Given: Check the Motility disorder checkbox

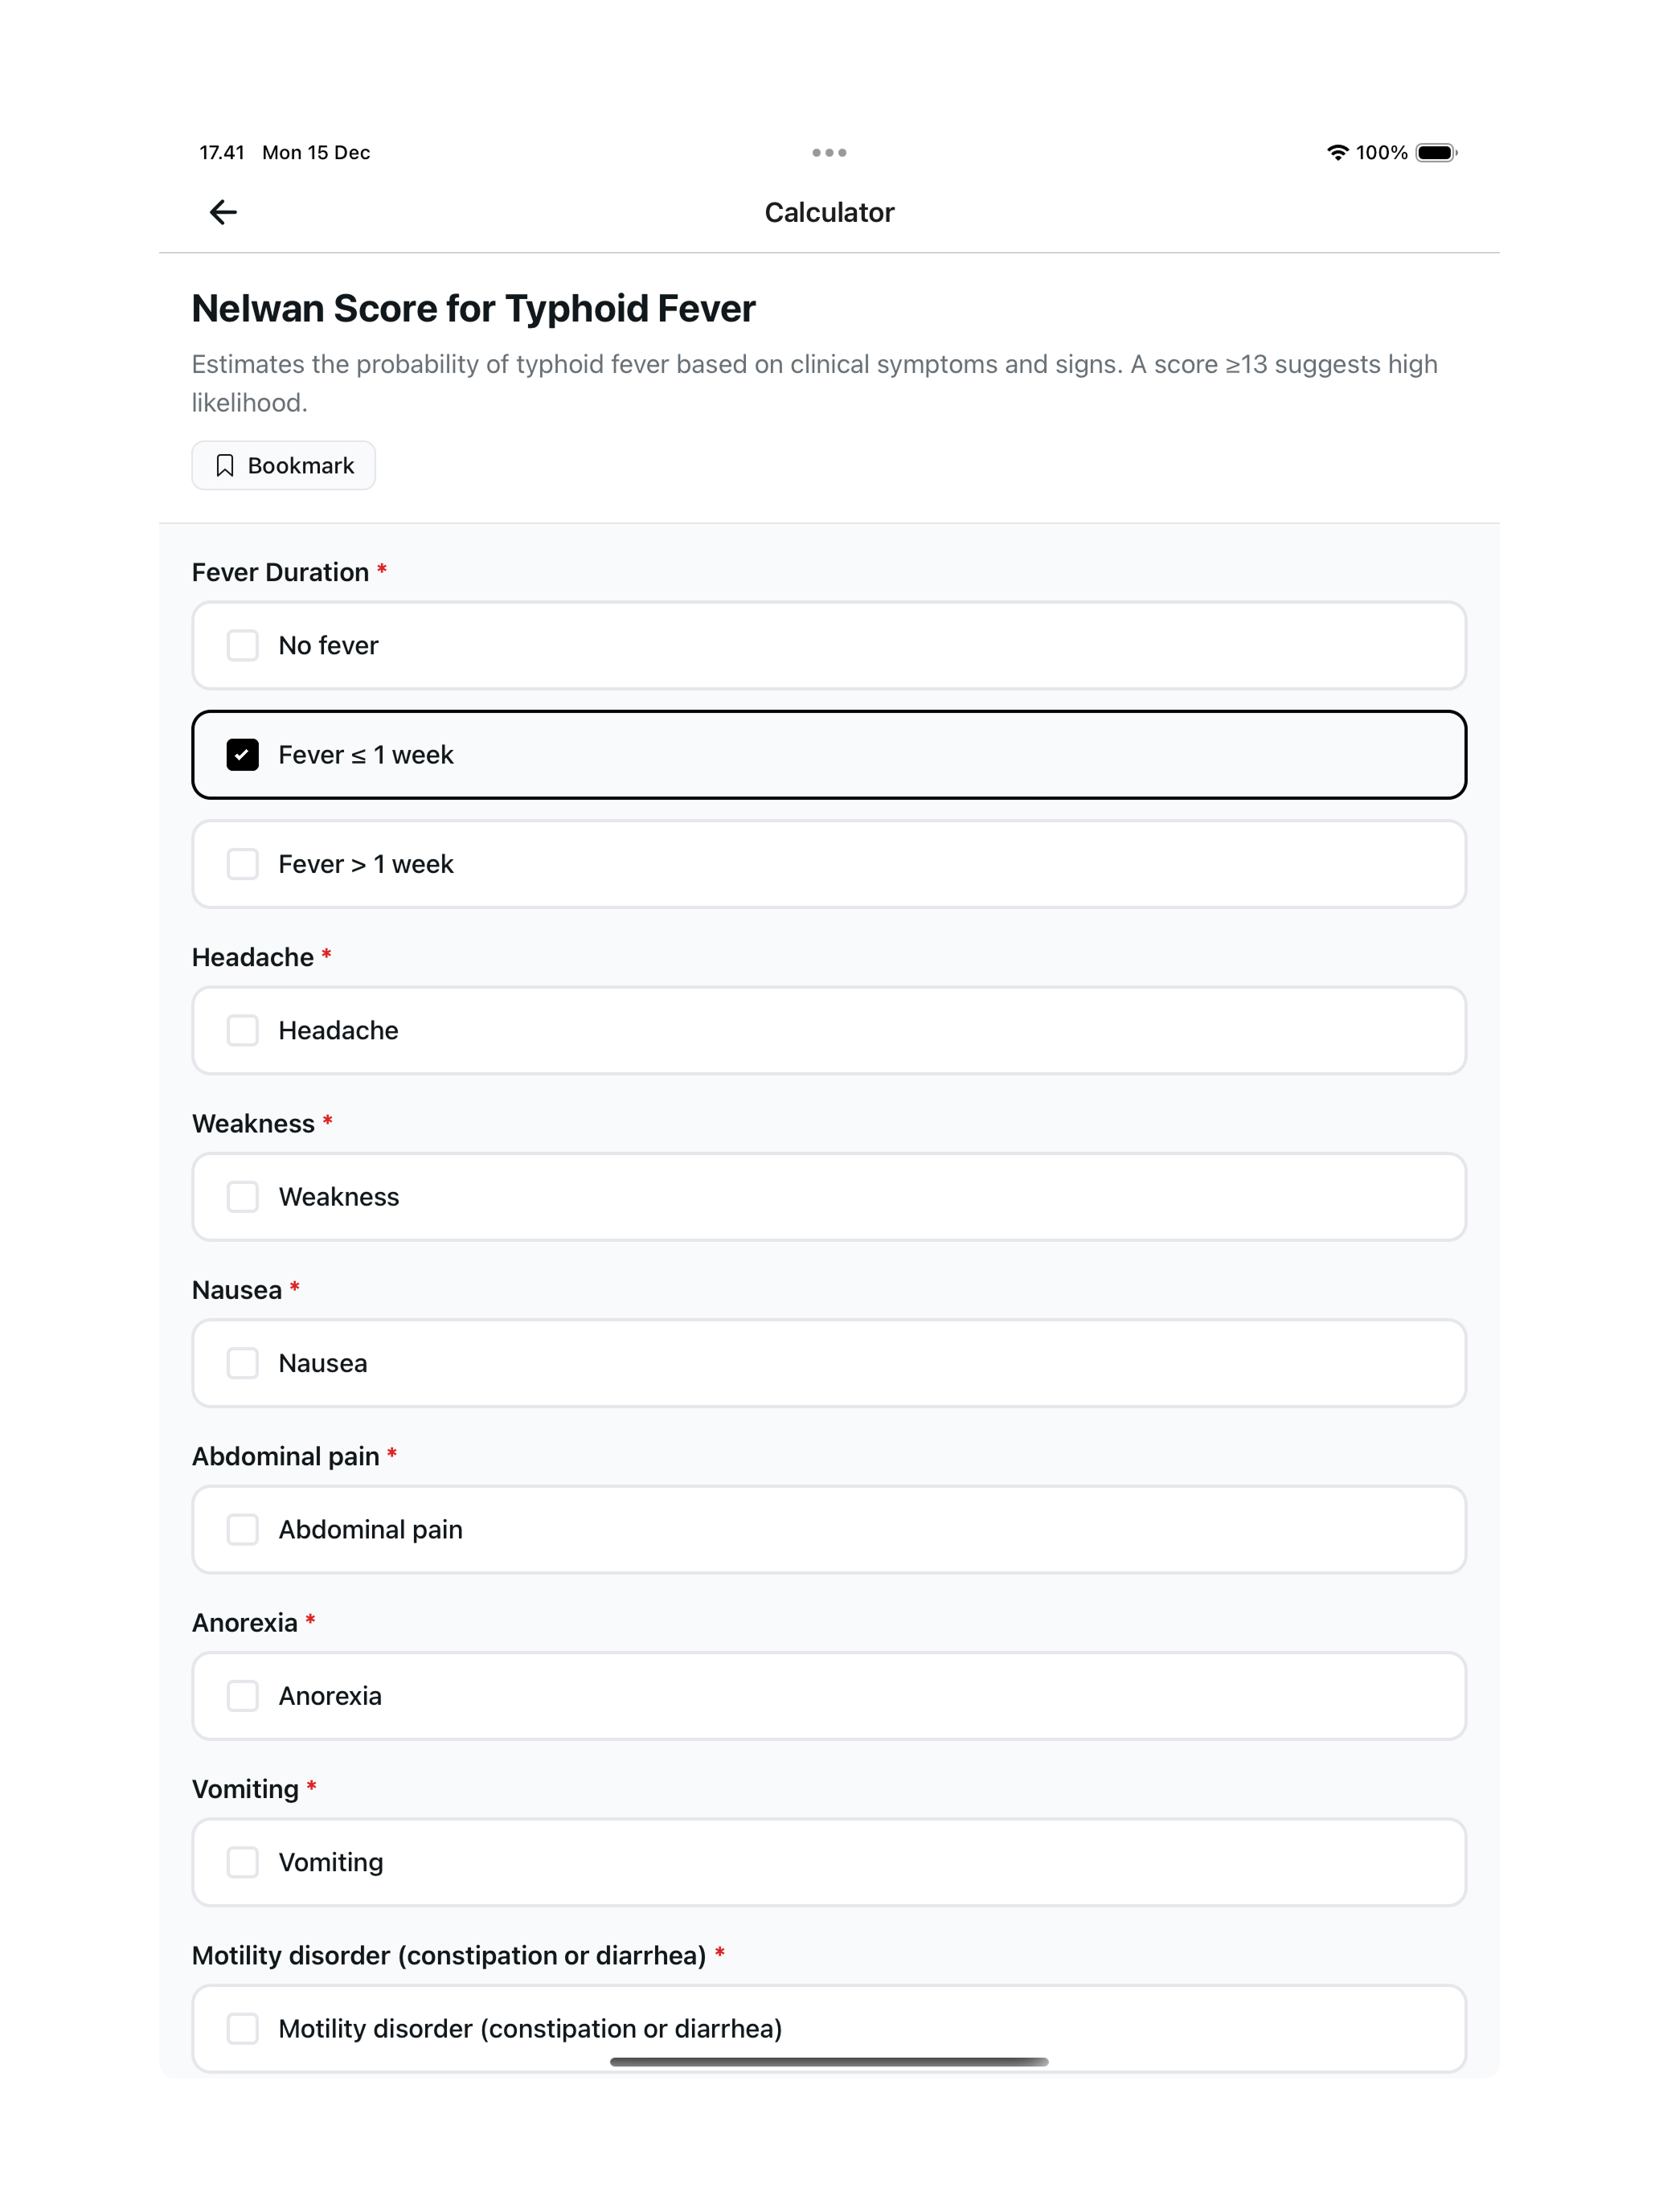Looking at the screenshot, I should coord(243,2028).
